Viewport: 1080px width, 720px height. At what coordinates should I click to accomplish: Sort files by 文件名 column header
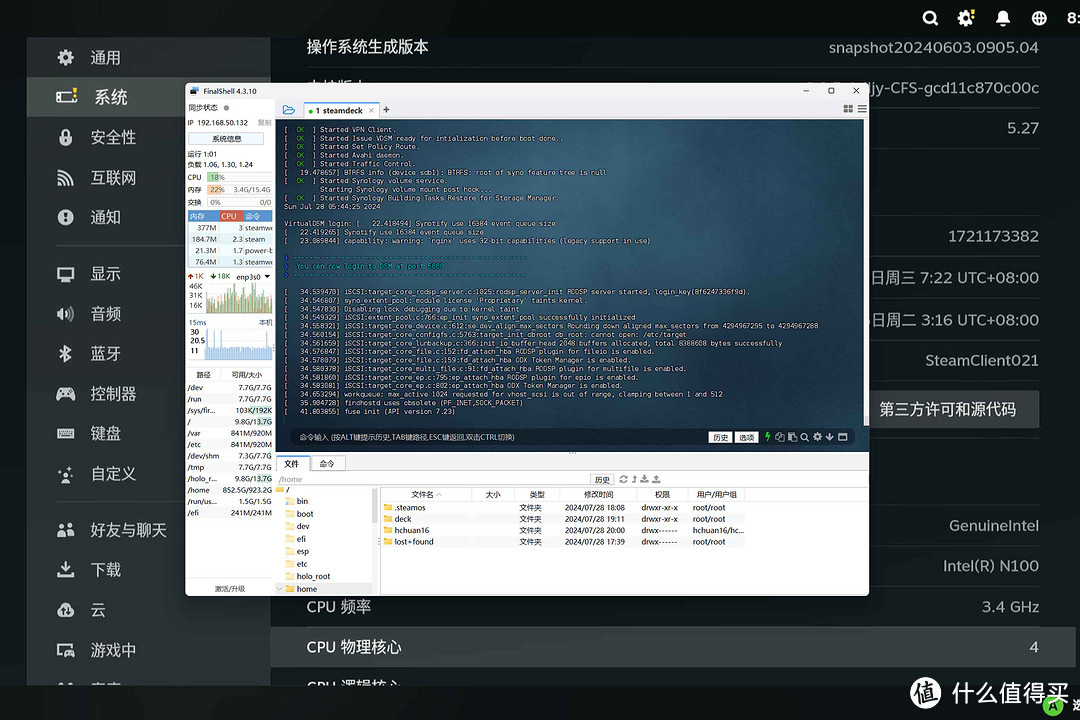[x=422, y=494]
